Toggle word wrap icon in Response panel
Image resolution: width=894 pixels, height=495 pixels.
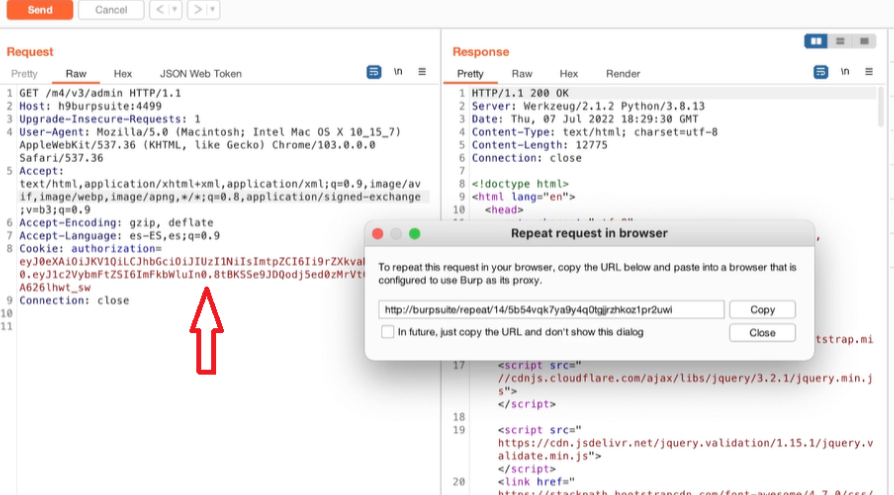820,72
